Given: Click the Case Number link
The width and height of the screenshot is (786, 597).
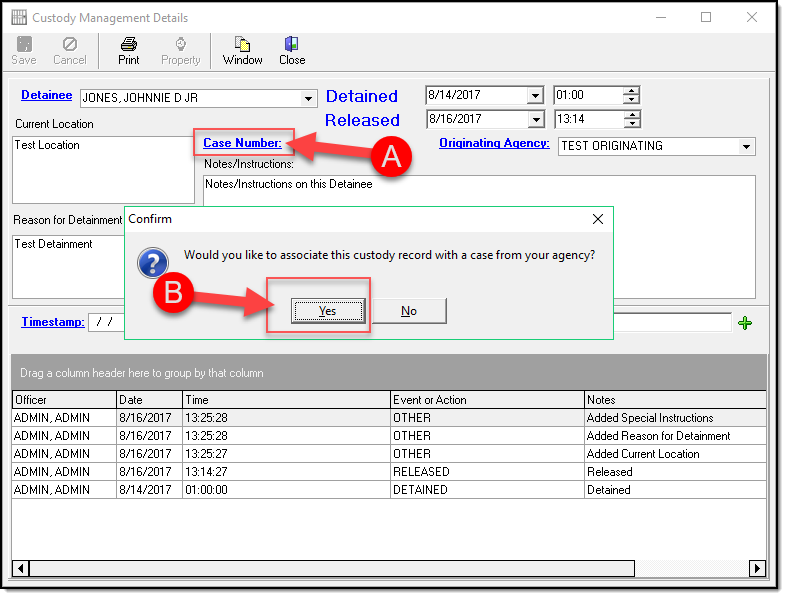Looking at the screenshot, I should click(243, 143).
